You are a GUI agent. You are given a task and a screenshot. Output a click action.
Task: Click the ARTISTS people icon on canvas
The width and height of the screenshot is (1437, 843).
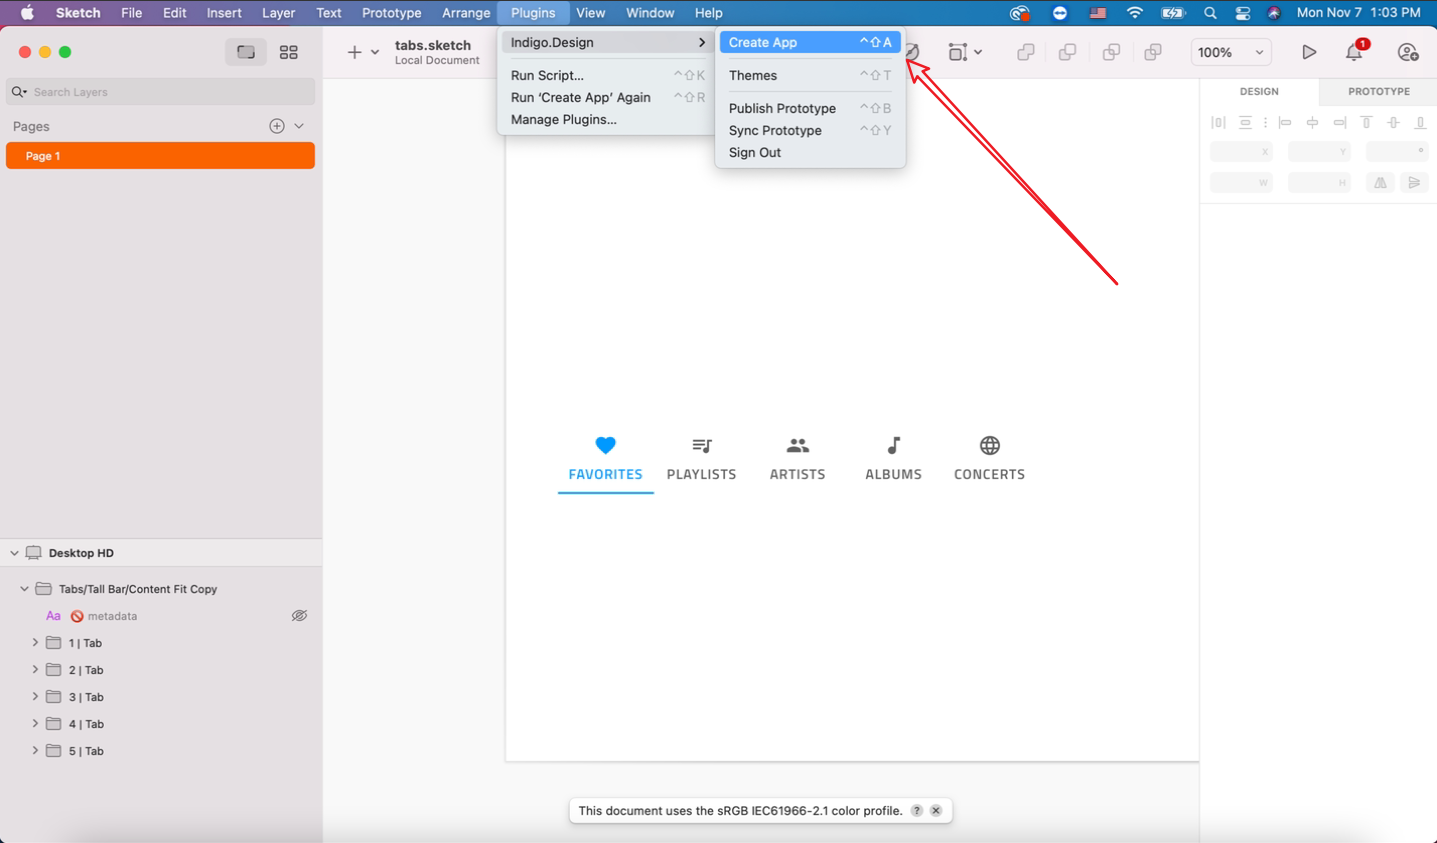pyautogui.click(x=797, y=445)
